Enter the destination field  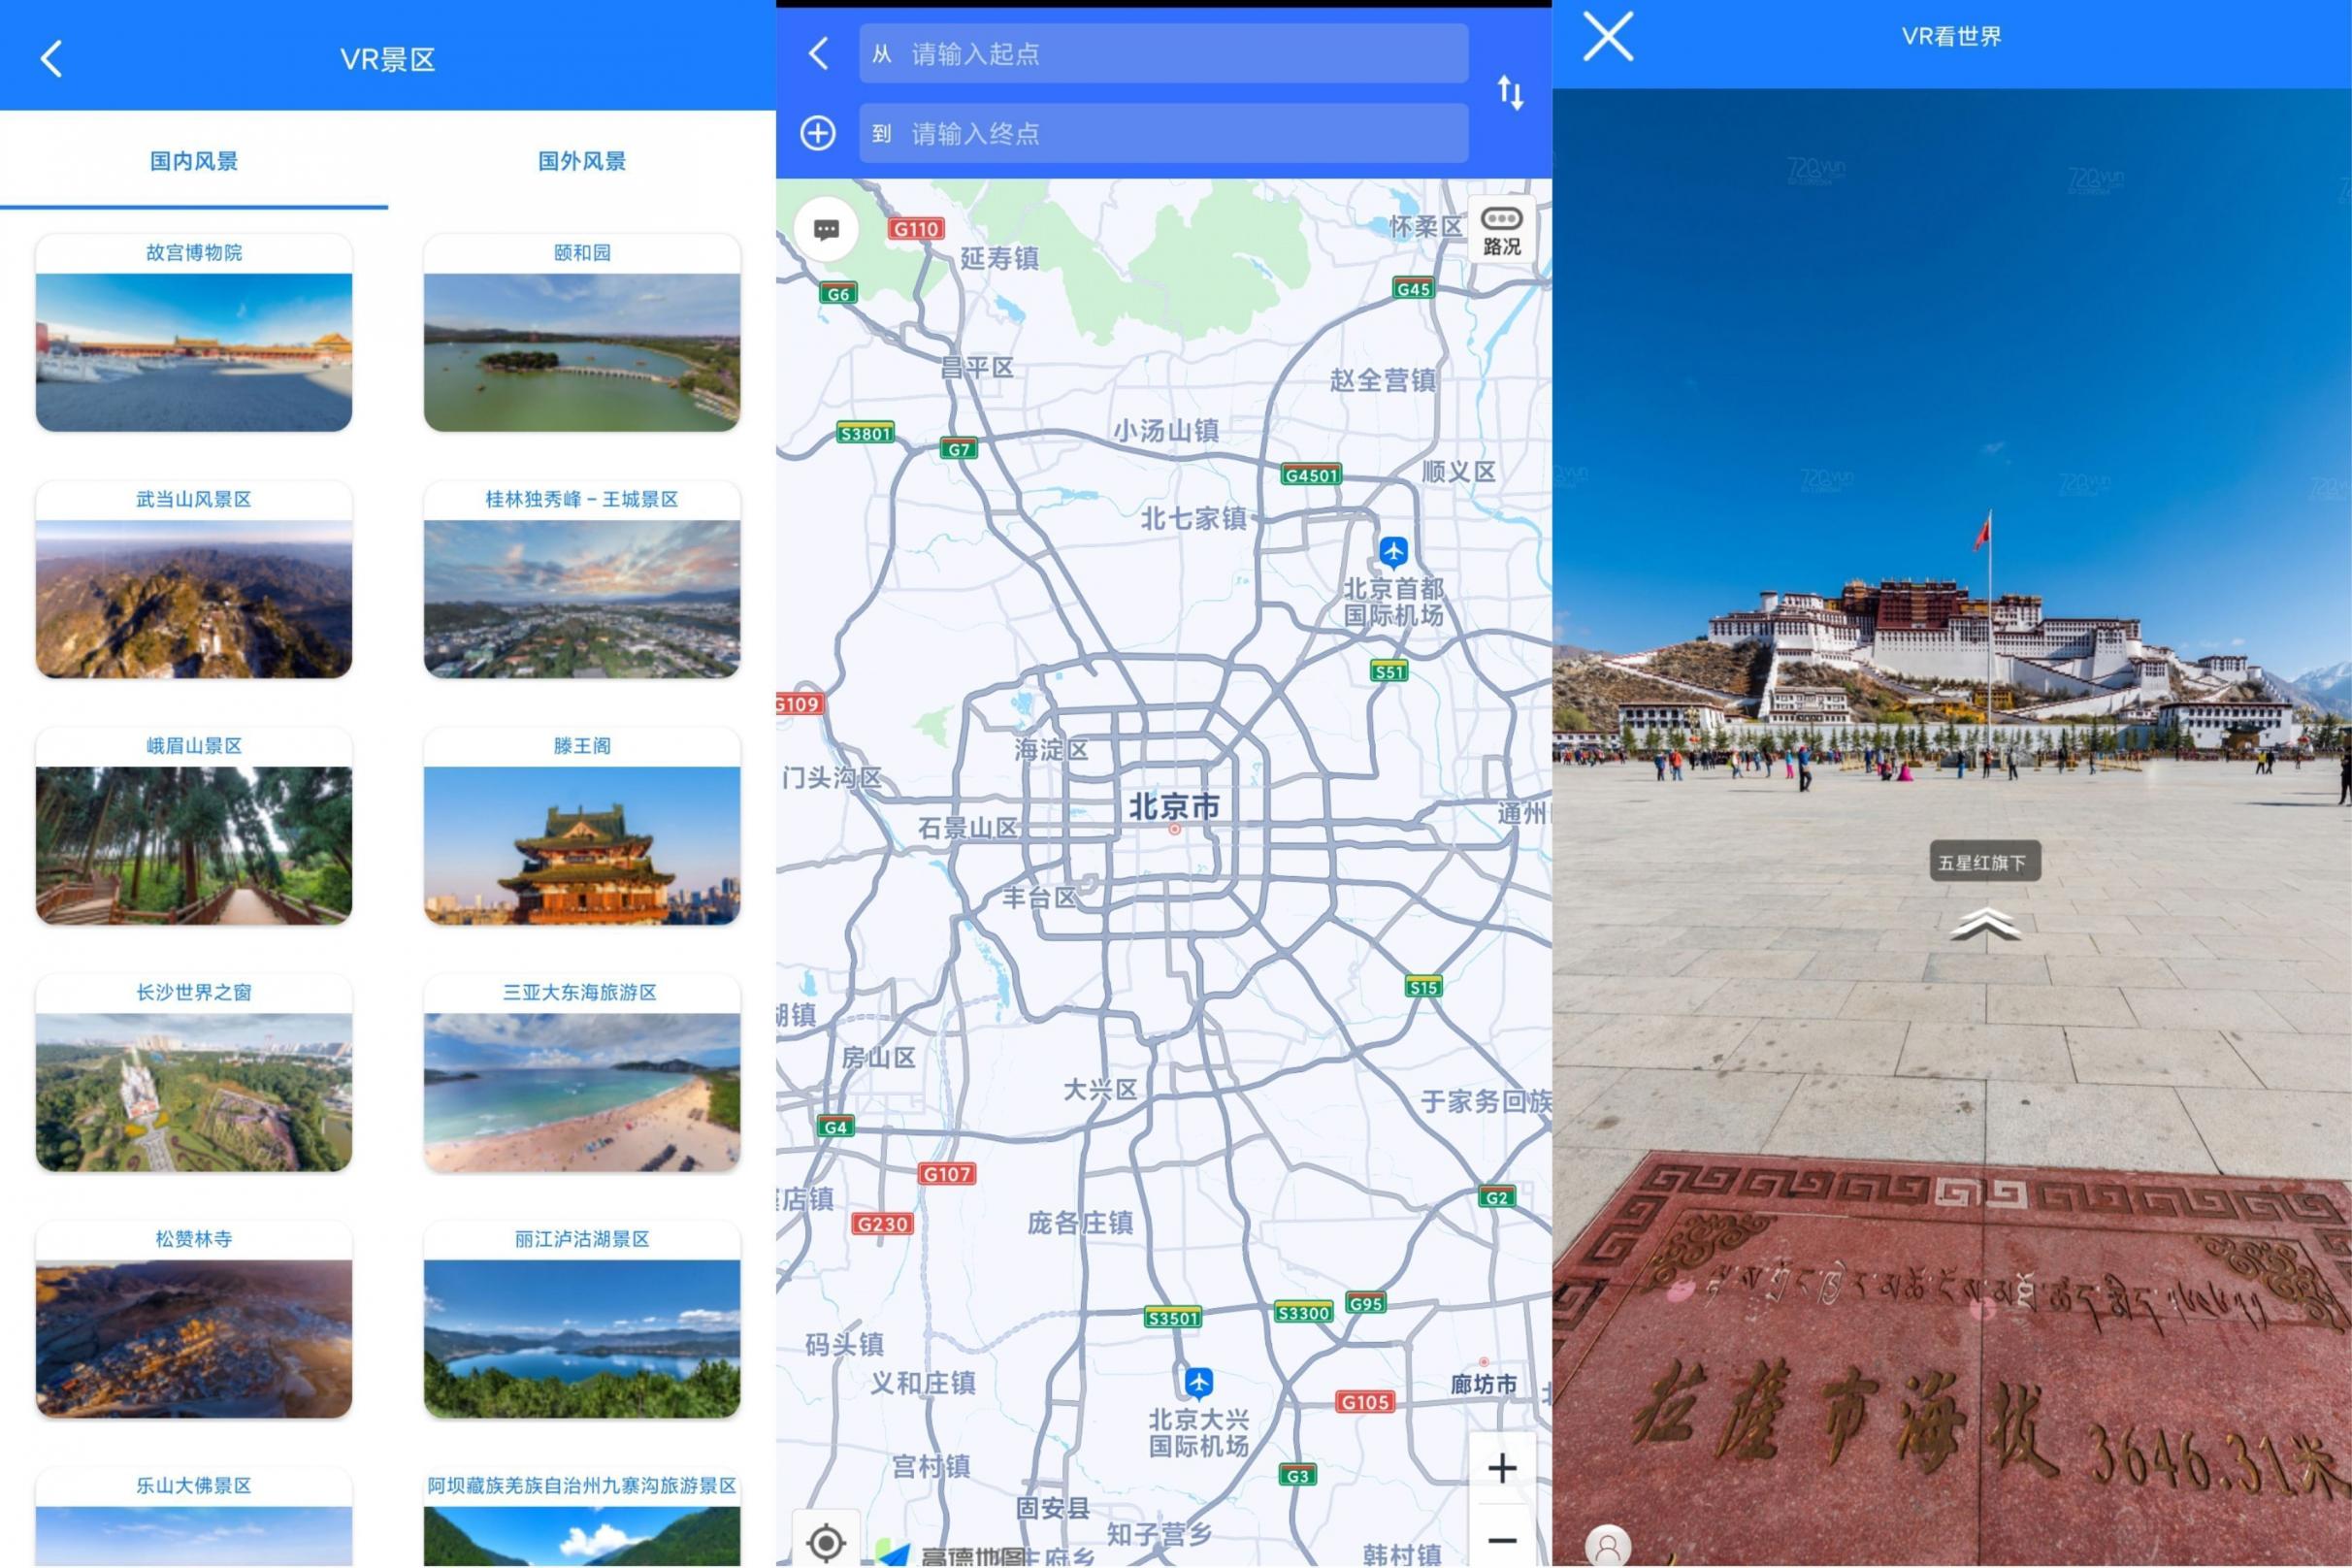(1163, 133)
